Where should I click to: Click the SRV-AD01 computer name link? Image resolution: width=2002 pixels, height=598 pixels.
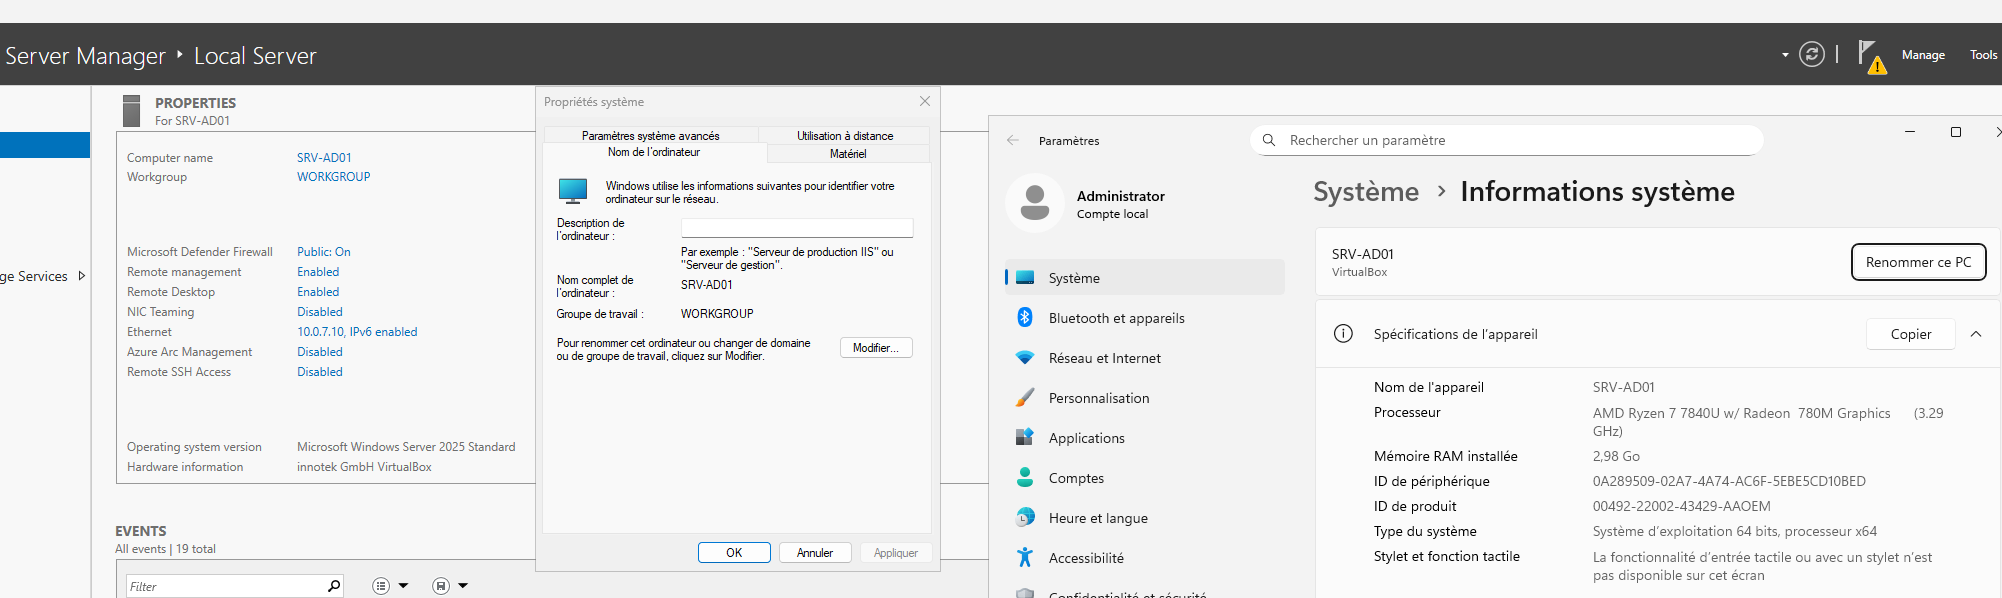tap(324, 158)
